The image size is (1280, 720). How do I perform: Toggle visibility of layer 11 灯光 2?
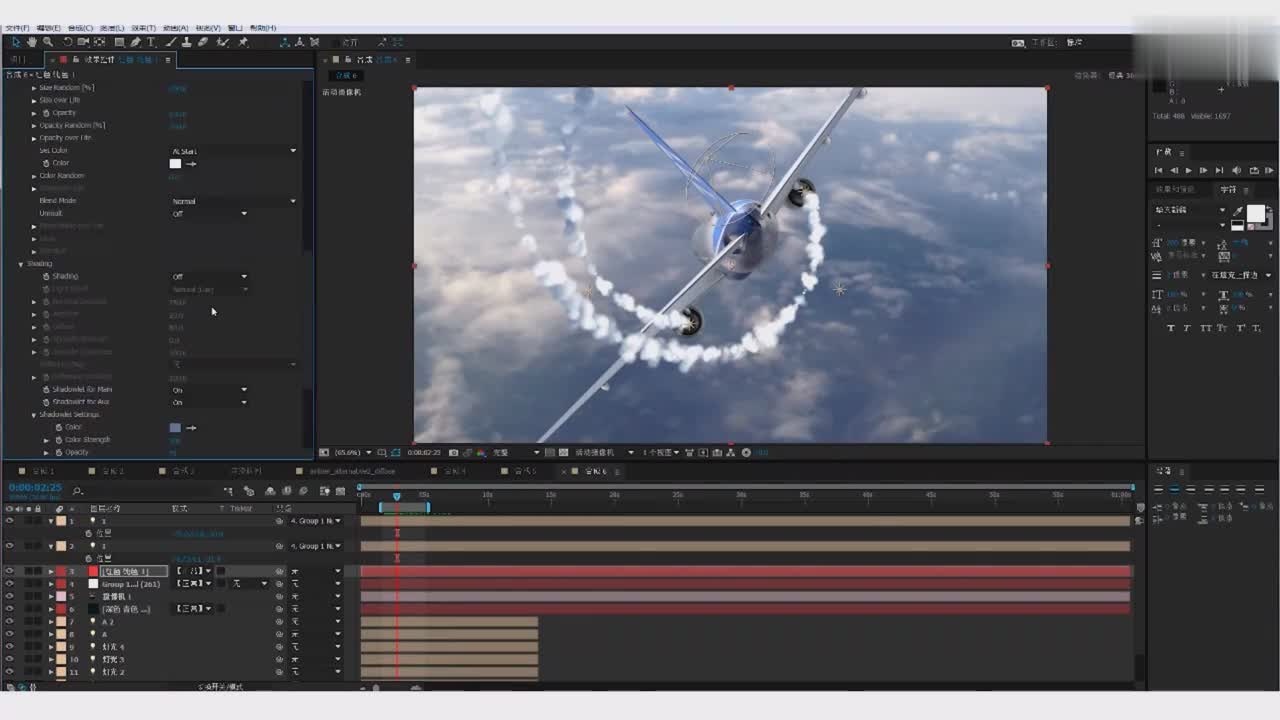pos(9,672)
